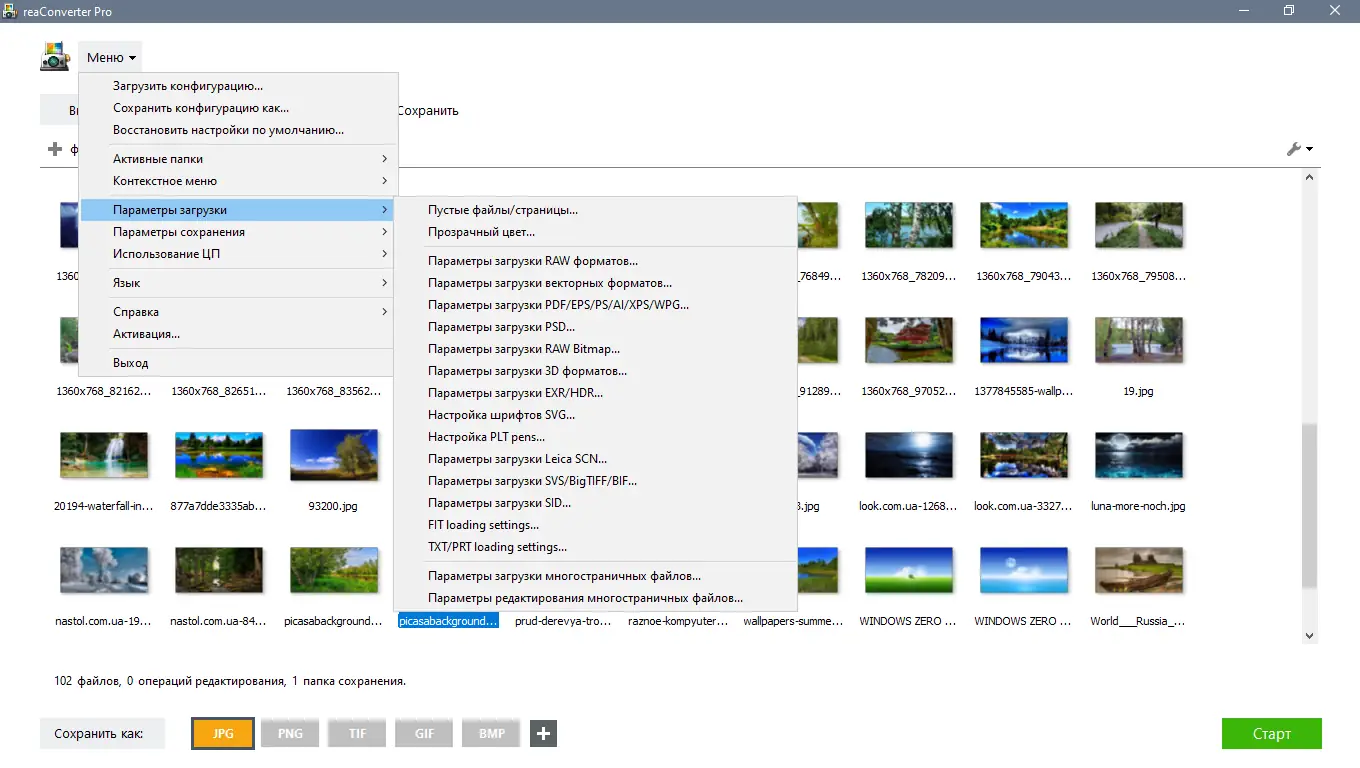Screen dimensions: 1360x768
Task: Click the Сохранить button in the top toolbar
Action: click(428, 110)
